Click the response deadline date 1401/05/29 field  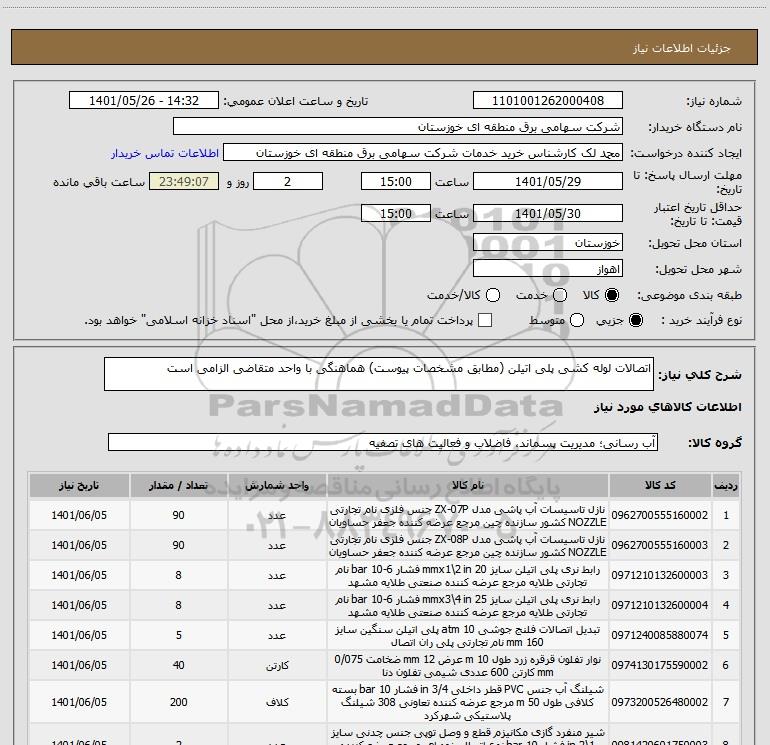(547, 181)
